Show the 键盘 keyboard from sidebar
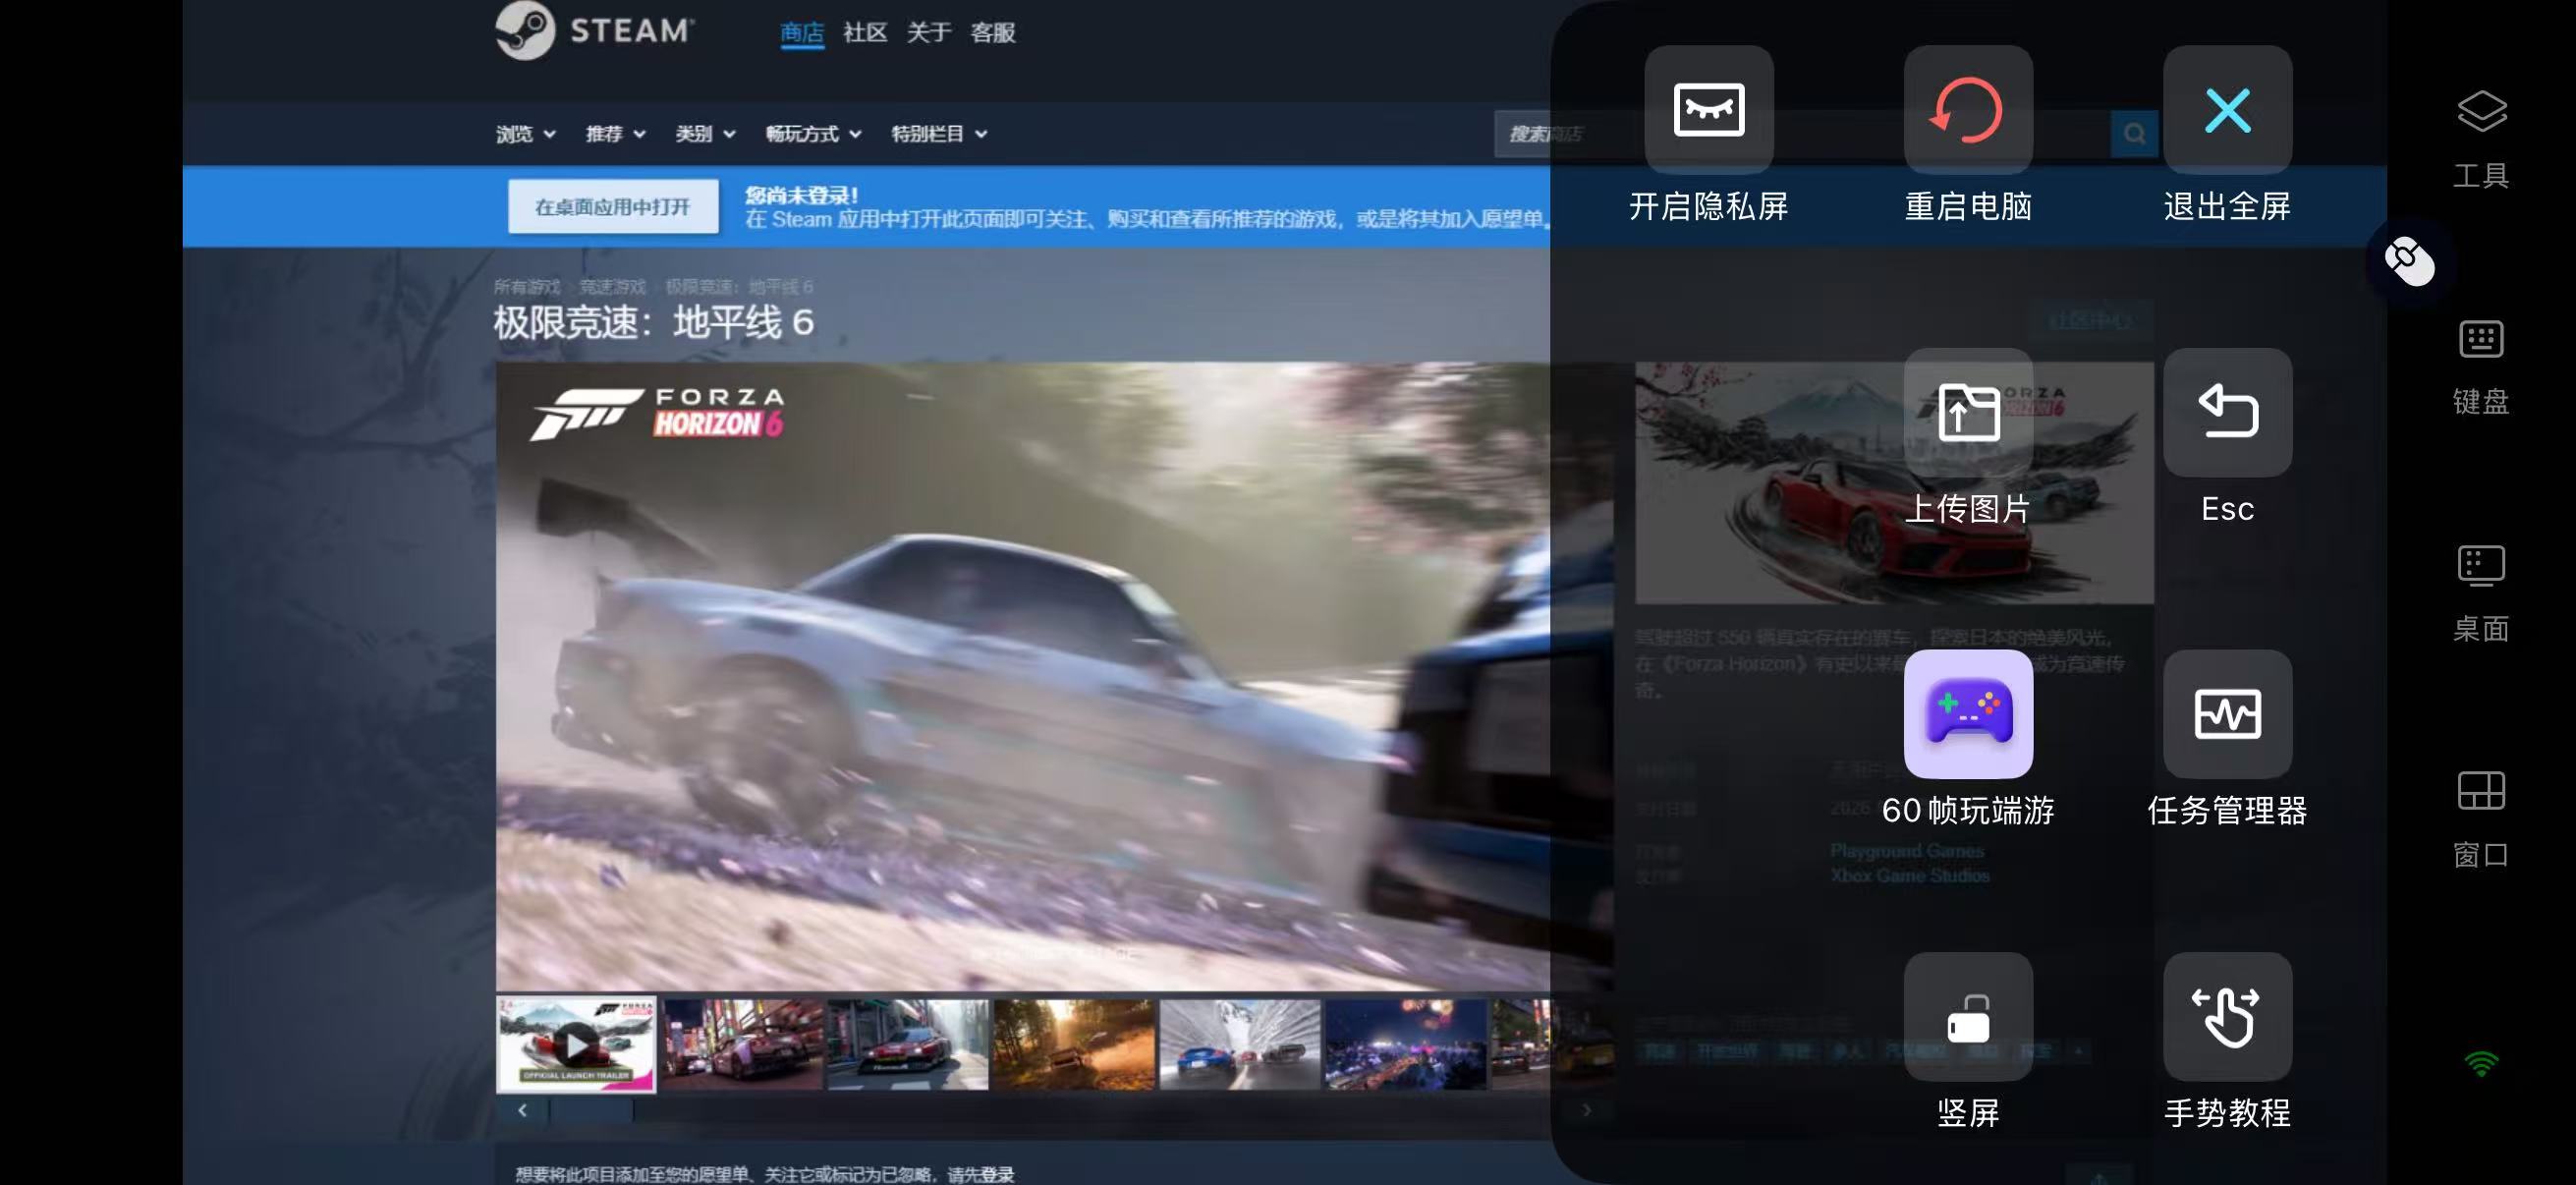The width and height of the screenshot is (2576, 1185). coord(2481,366)
